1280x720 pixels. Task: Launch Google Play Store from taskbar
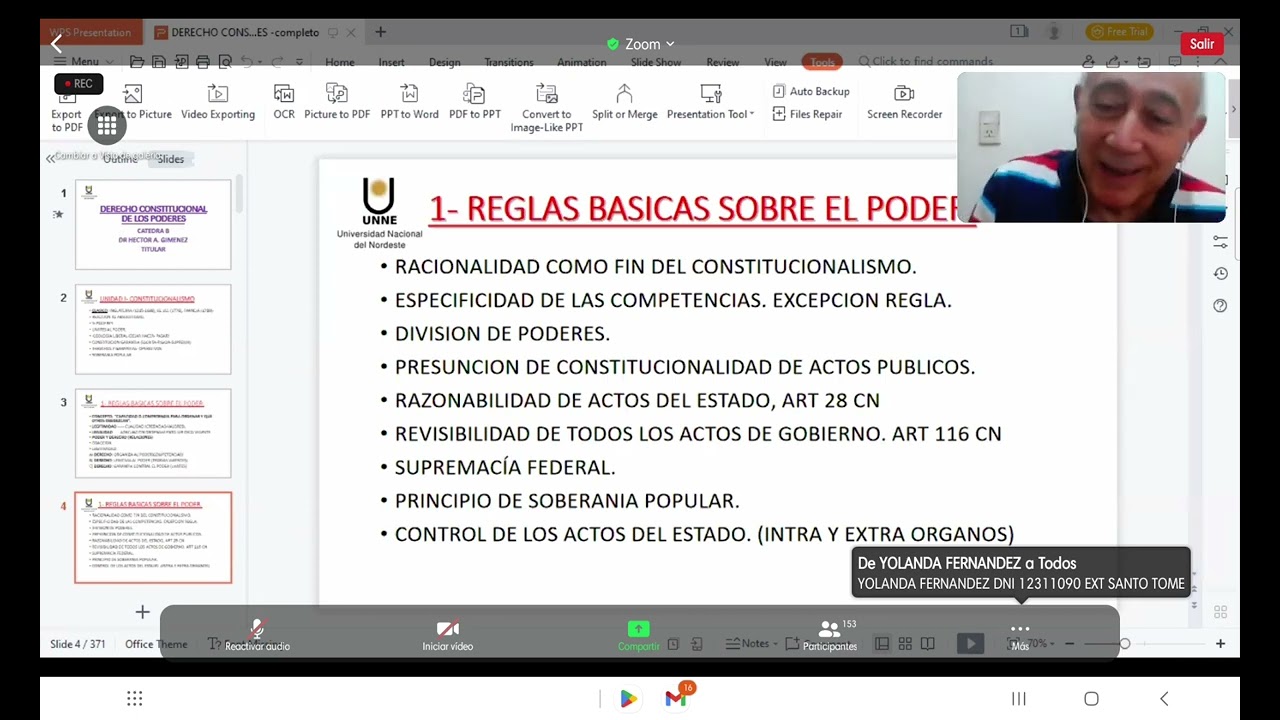[628, 699]
